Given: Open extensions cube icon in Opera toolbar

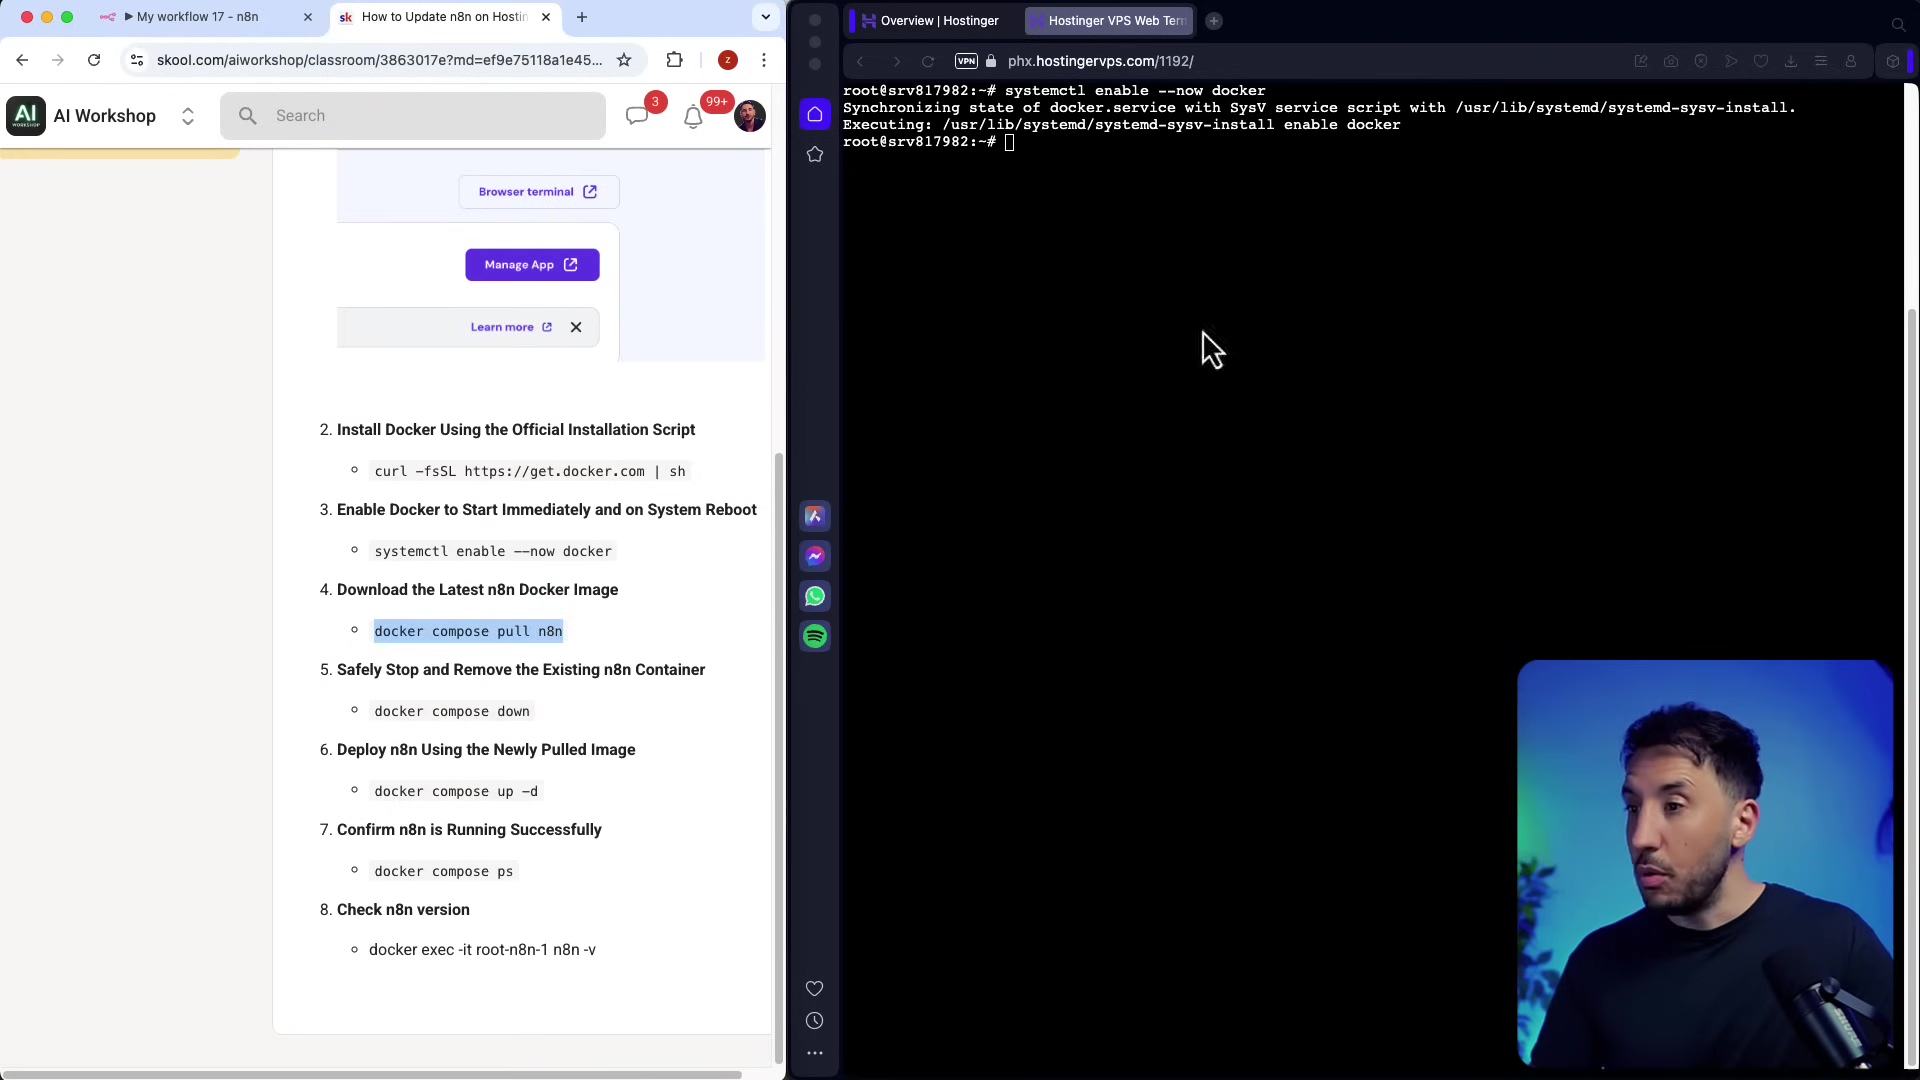Looking at the screenshot, I should coord(1893,61).
